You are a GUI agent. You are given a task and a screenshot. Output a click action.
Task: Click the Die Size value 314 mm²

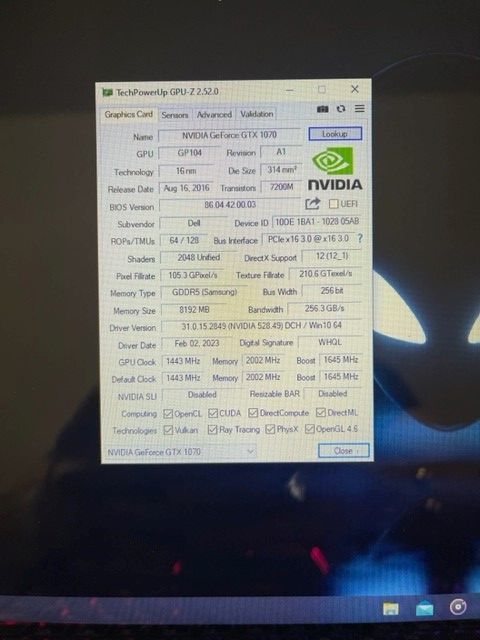[x=282, y=170]
